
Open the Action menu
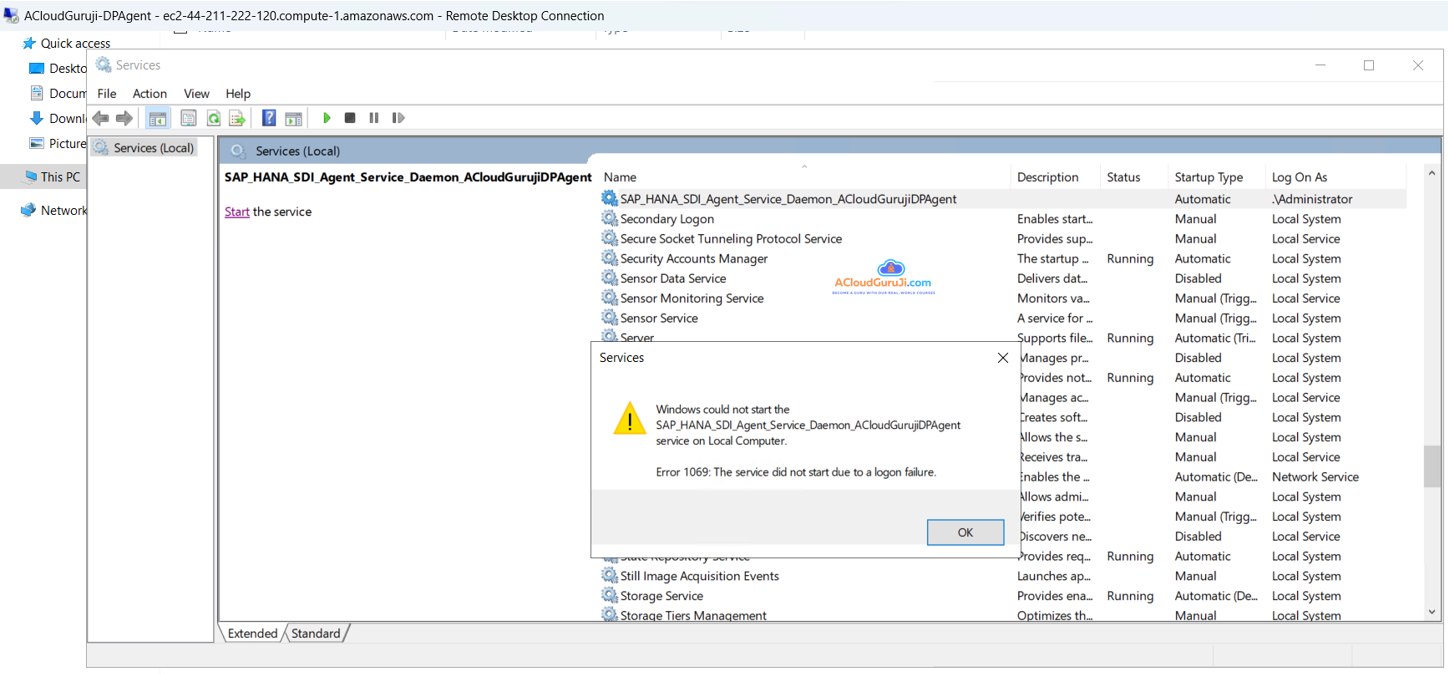150,94
